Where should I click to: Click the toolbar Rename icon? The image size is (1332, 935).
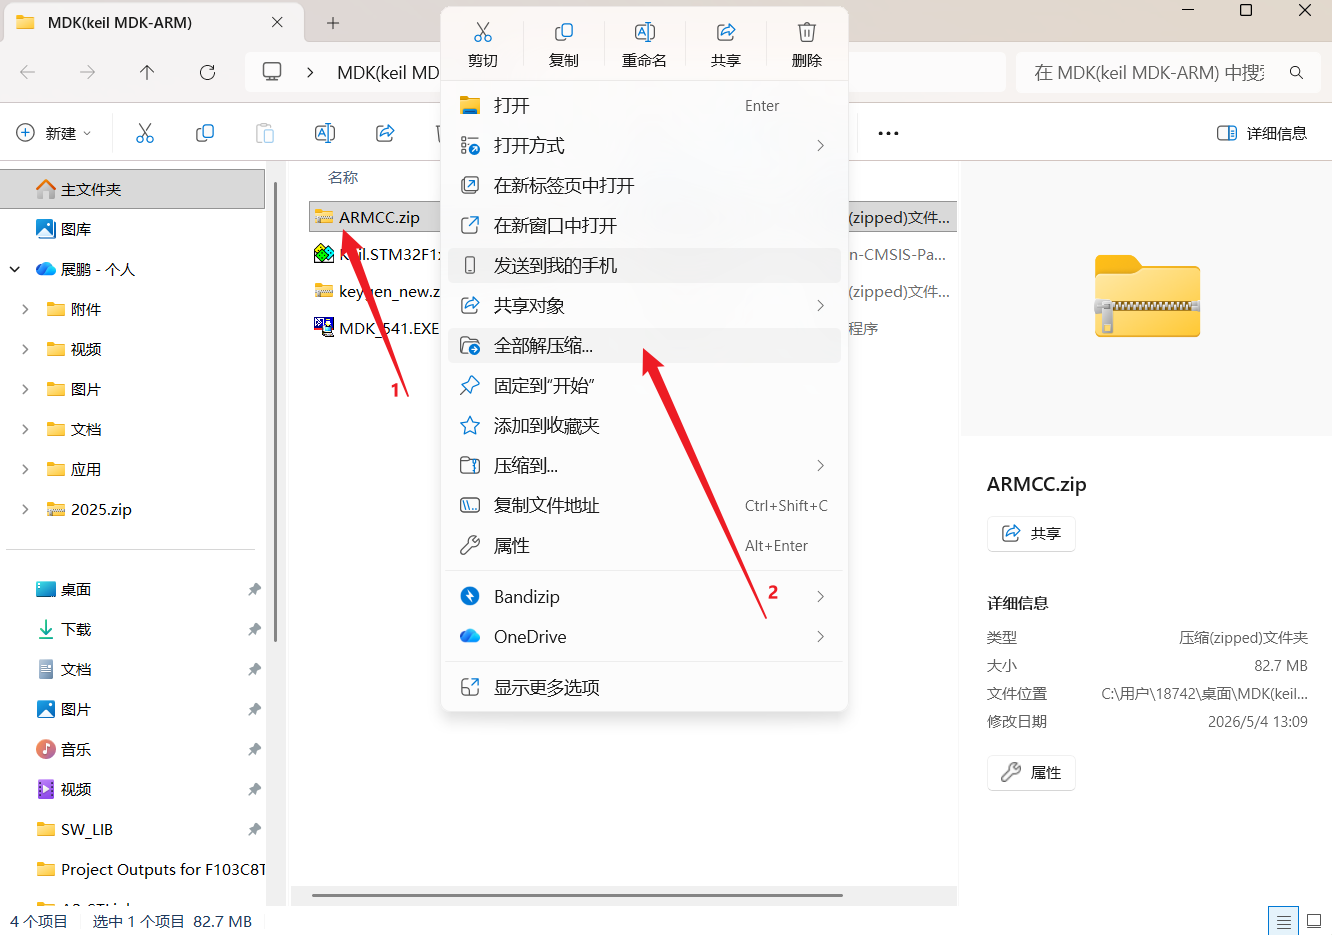point(325,133)
